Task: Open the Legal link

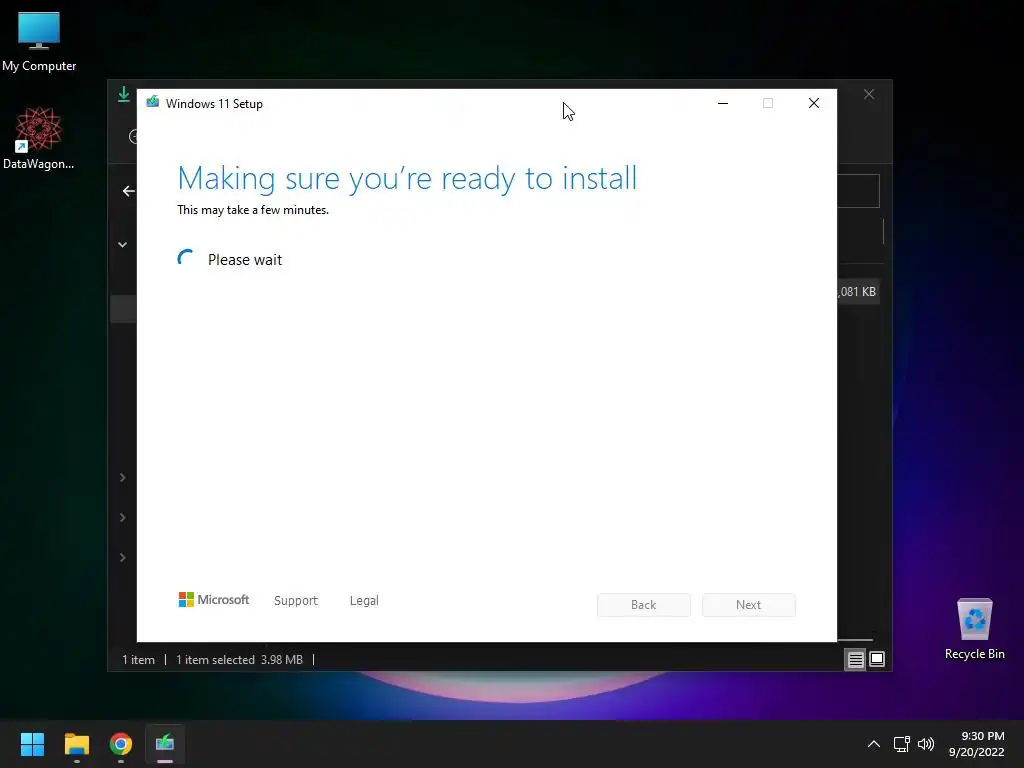Action: pos(364,600)
